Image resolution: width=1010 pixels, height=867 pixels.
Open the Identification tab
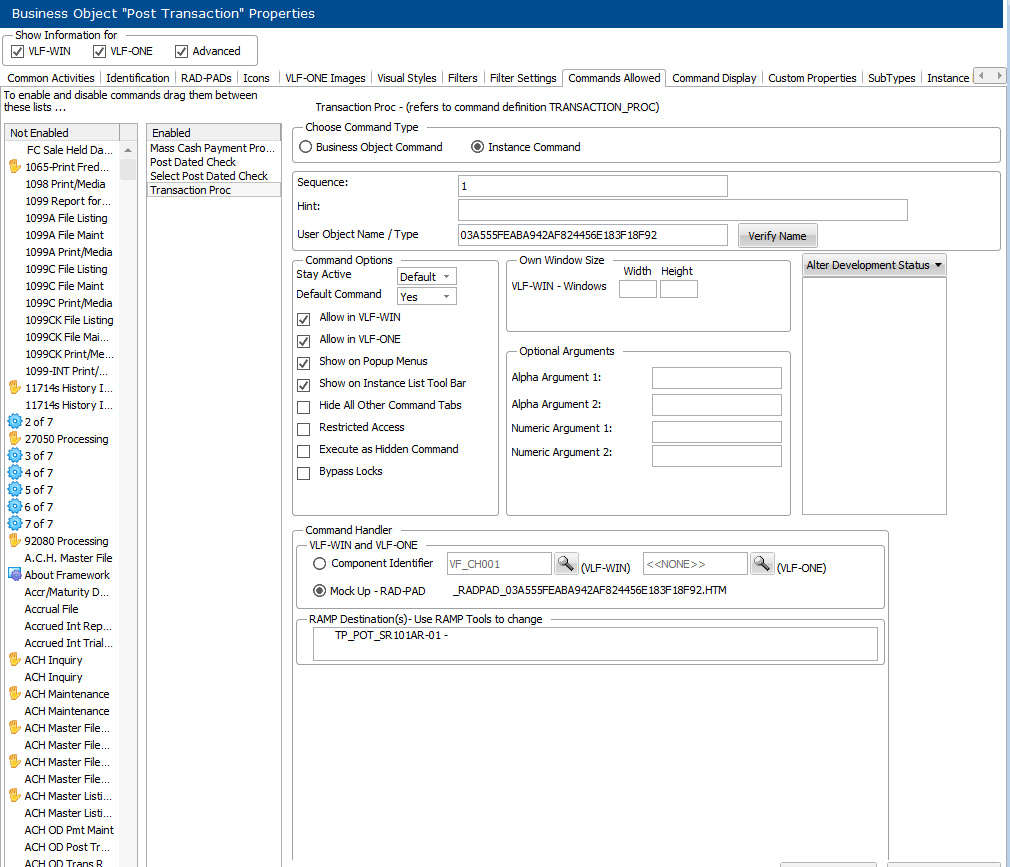138,78
